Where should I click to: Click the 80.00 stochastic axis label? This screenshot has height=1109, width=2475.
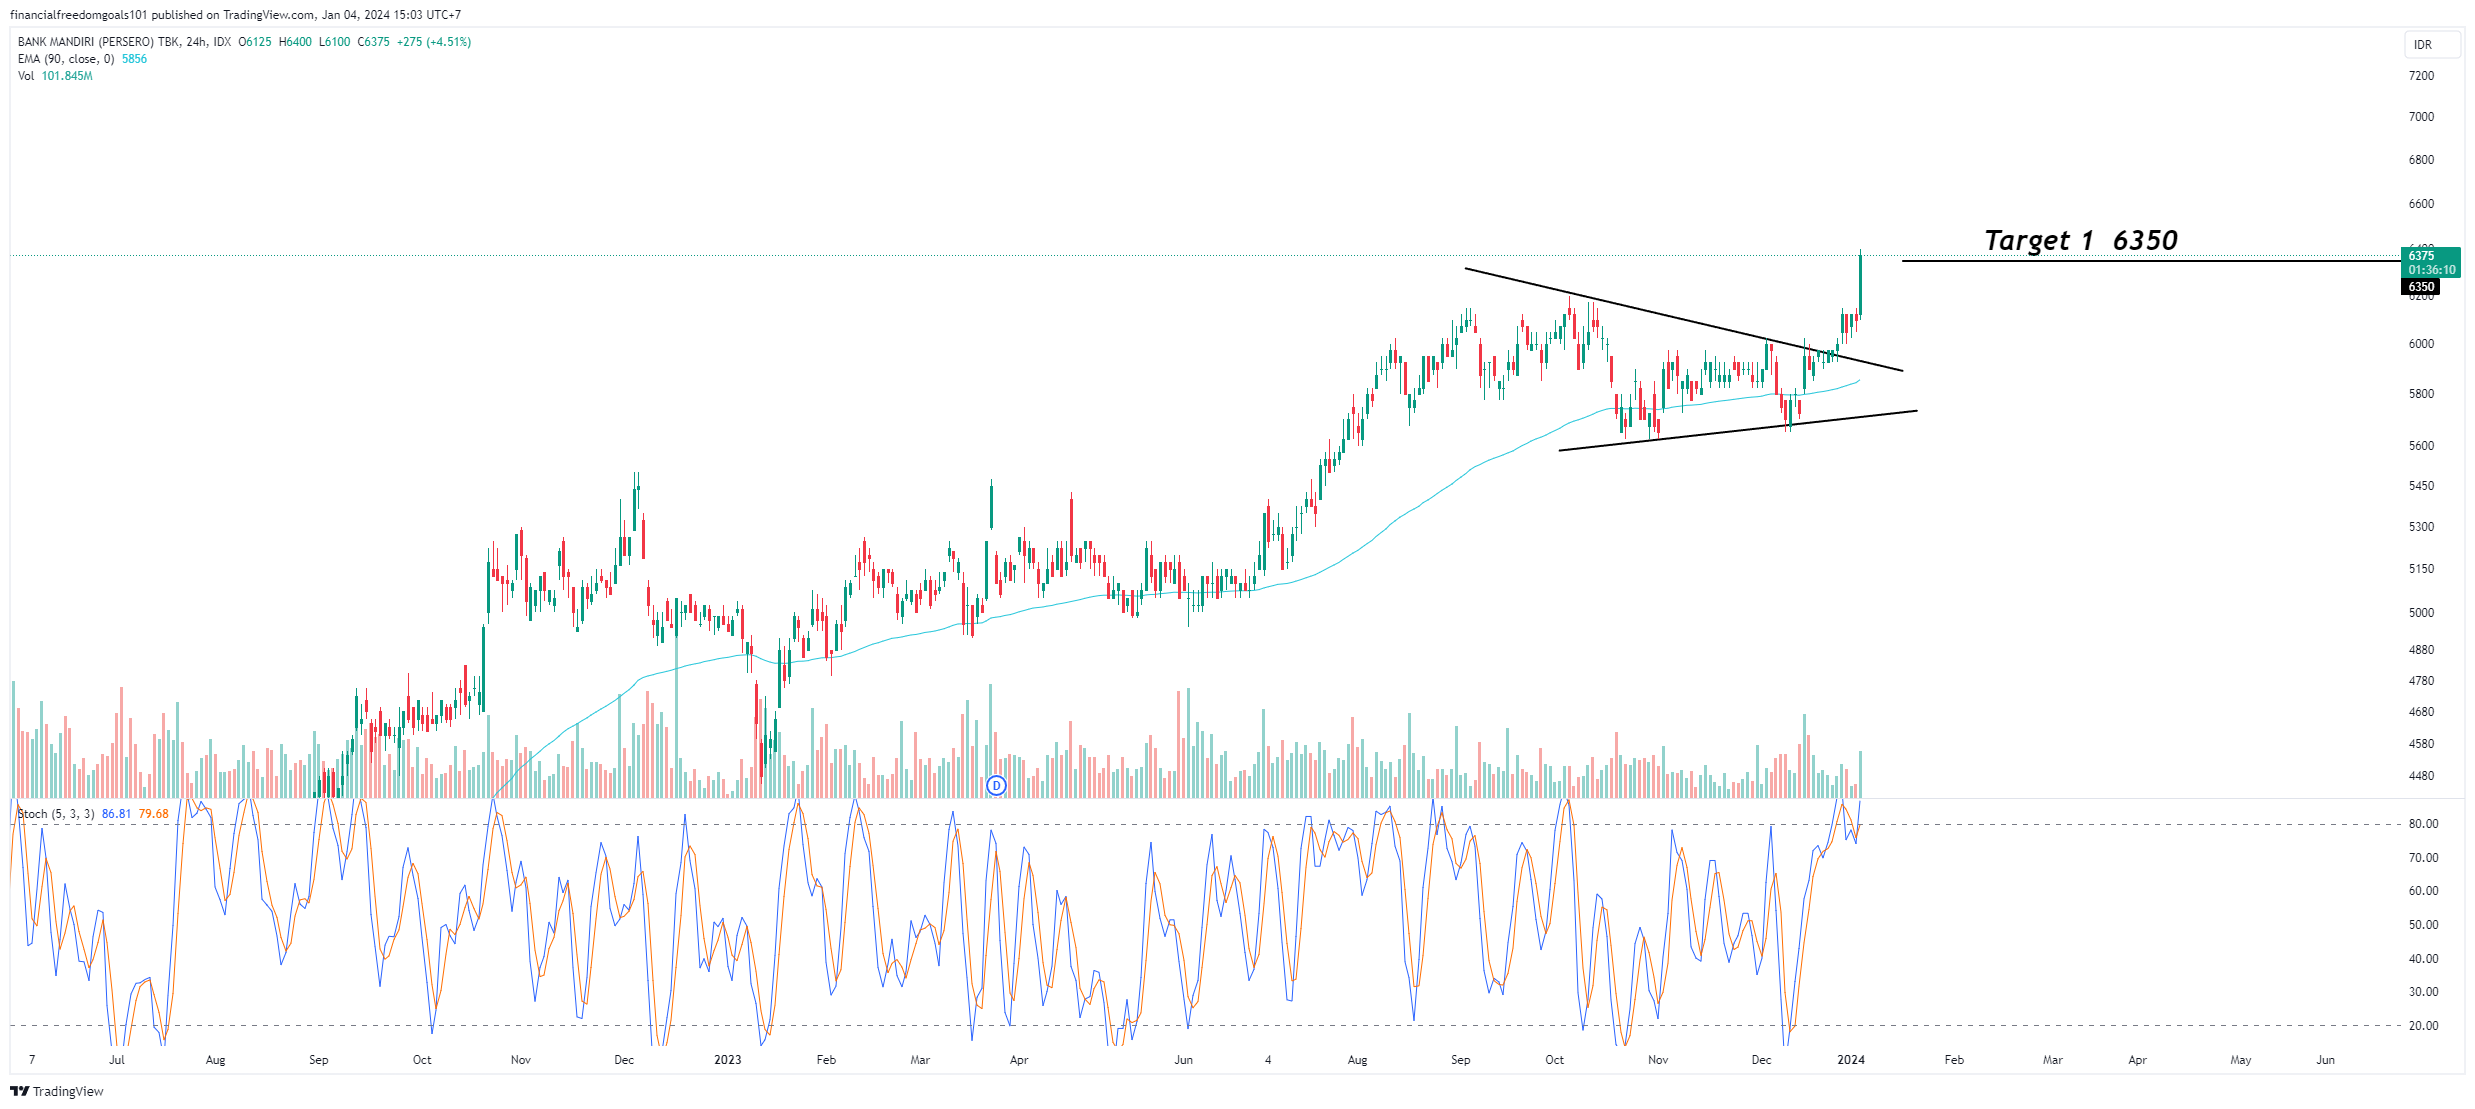click(x=2423, y=824)
